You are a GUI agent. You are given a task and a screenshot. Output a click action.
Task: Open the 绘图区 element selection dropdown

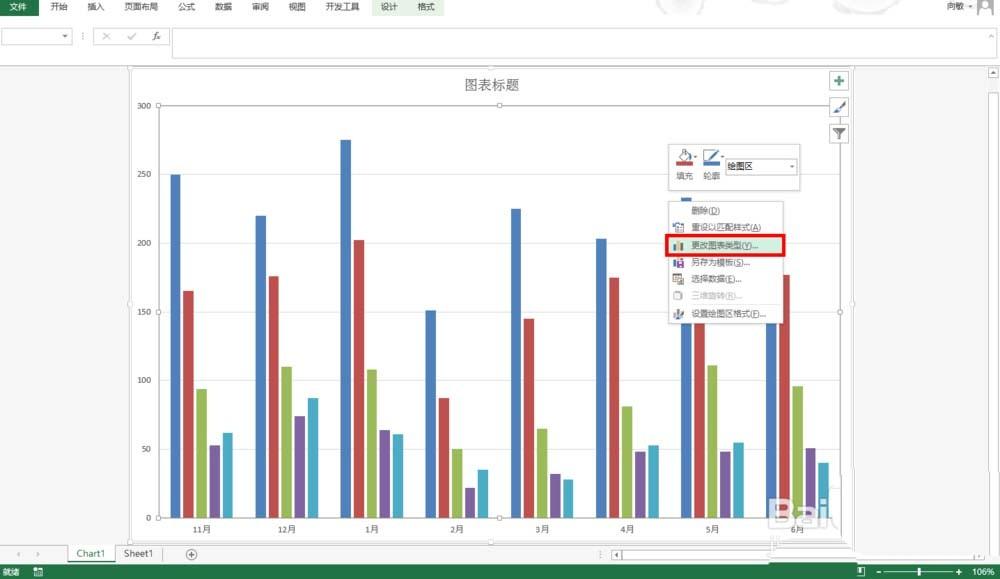tap(791, 165)
